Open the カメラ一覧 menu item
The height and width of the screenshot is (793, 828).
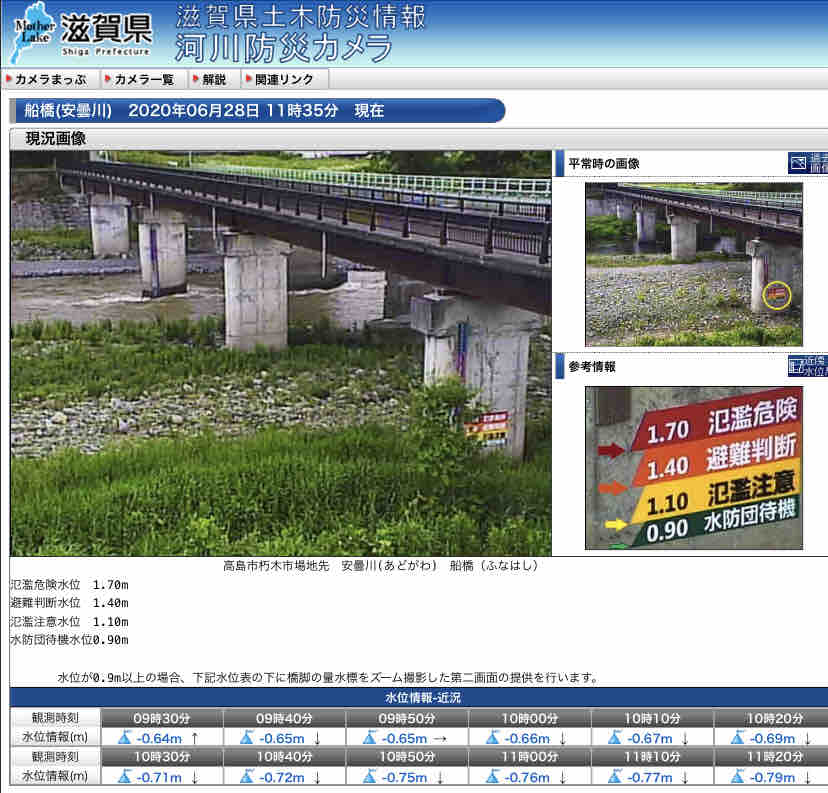coord(143,79)
